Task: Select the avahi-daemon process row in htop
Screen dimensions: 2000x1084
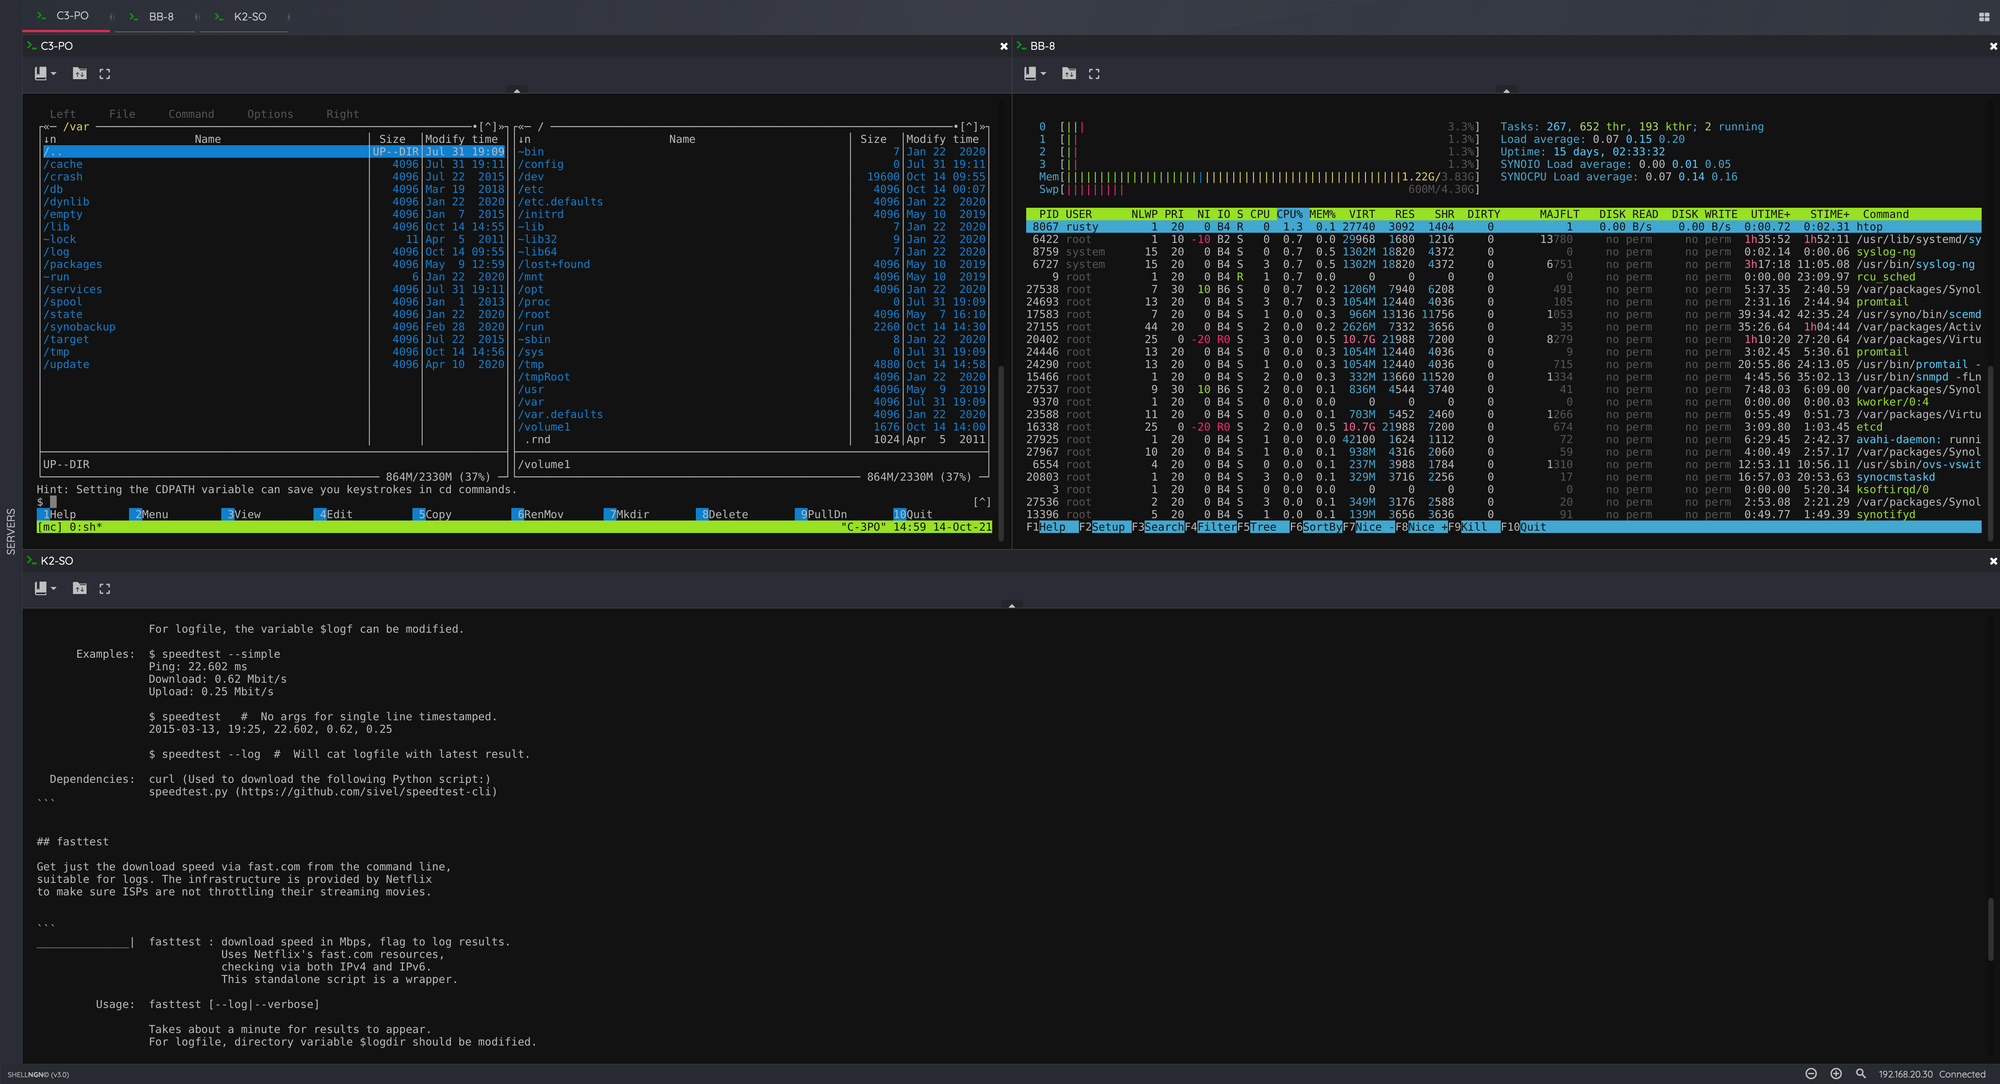Action: pyautogui.click(x=1503, y=439)
